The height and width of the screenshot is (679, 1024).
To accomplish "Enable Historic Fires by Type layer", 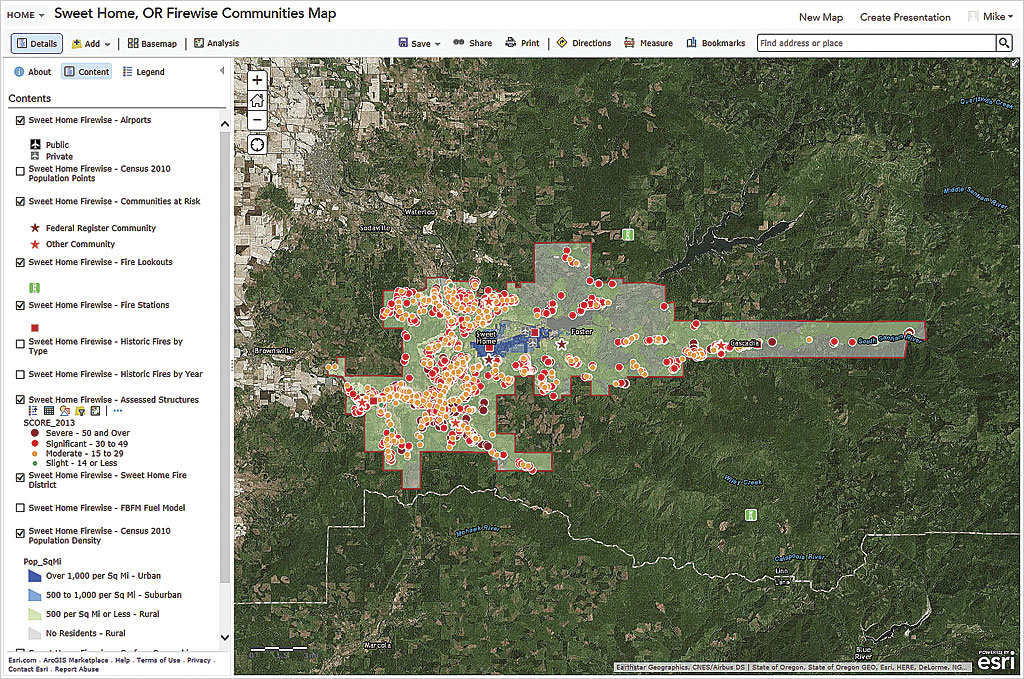I will (x=20, y=344).
